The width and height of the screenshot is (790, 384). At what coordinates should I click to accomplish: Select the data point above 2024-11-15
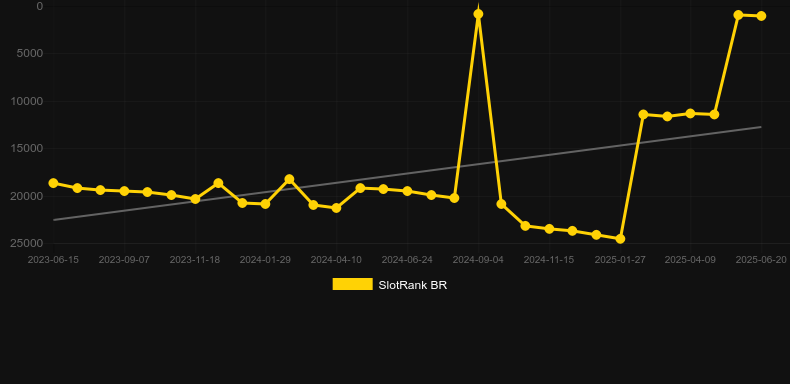(549, 229)
